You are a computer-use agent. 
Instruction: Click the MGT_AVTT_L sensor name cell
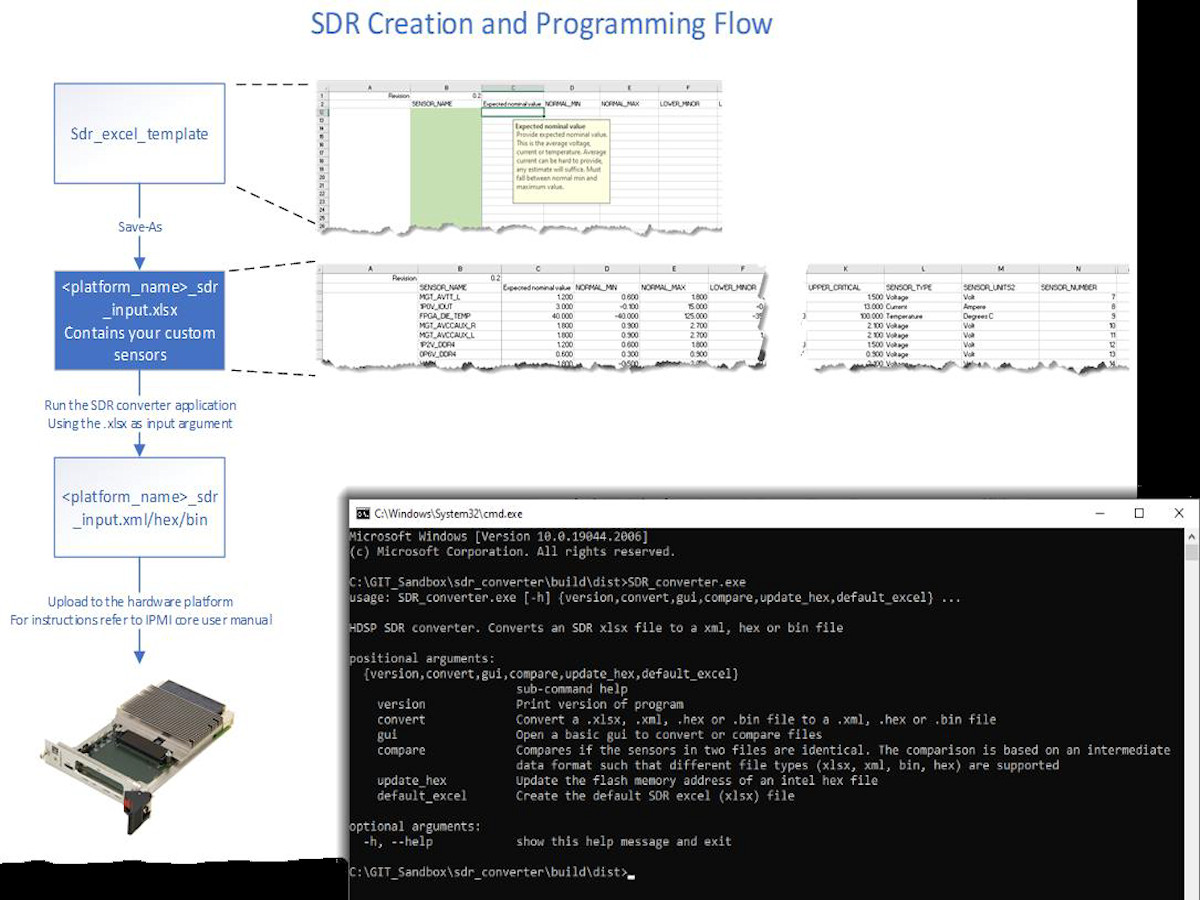(x=440, y=297)
